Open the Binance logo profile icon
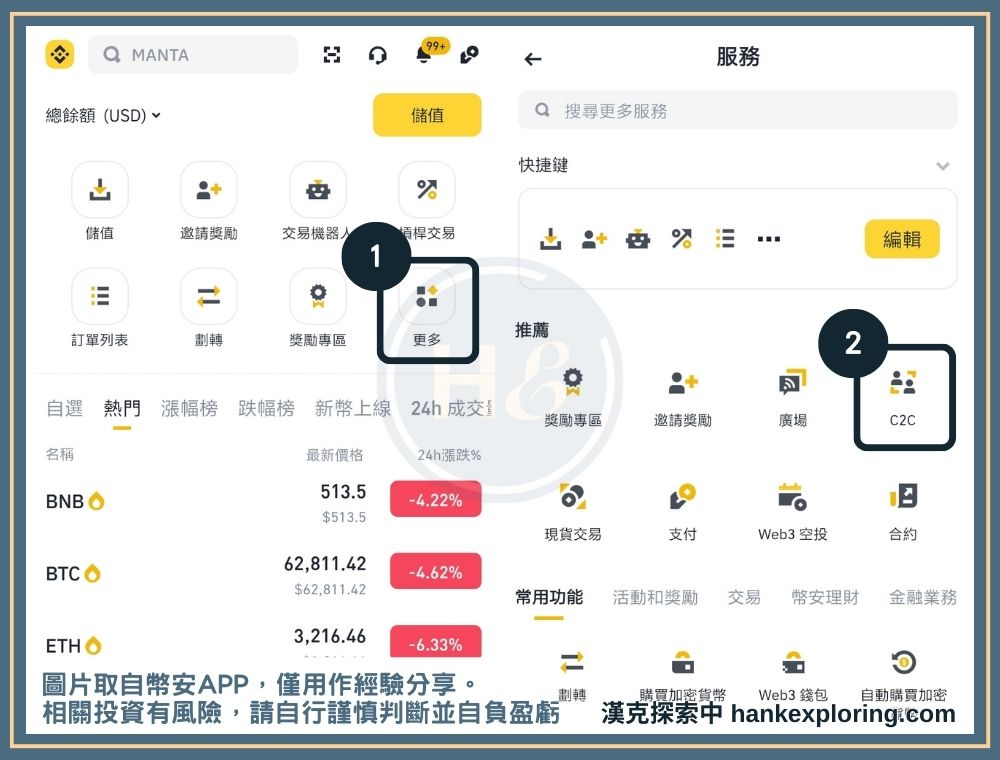Image resolution: width=1000 pixels, height=760 pixels. point(59,54)
